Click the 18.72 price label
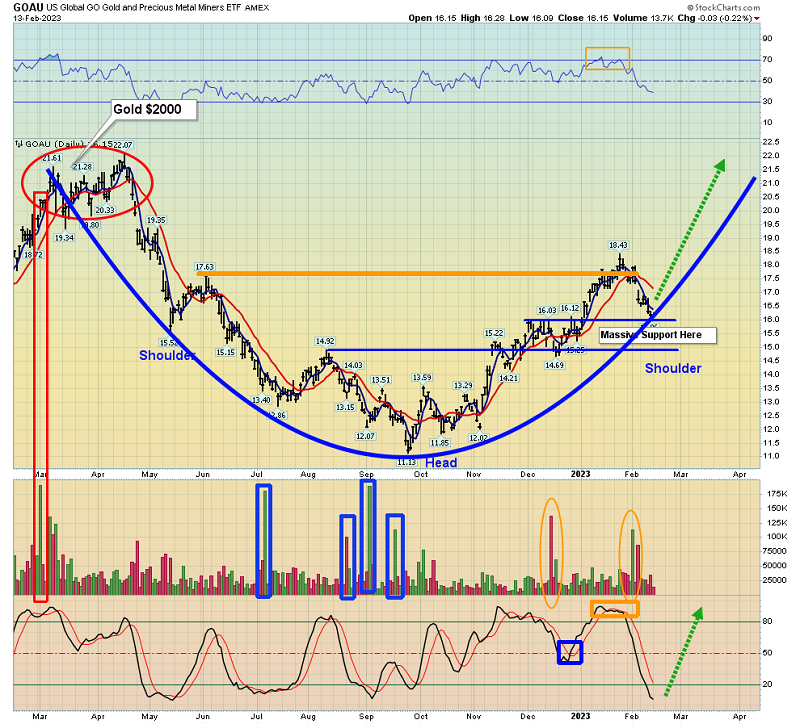Viewport: 800px width, 724px height. [34, 255]
